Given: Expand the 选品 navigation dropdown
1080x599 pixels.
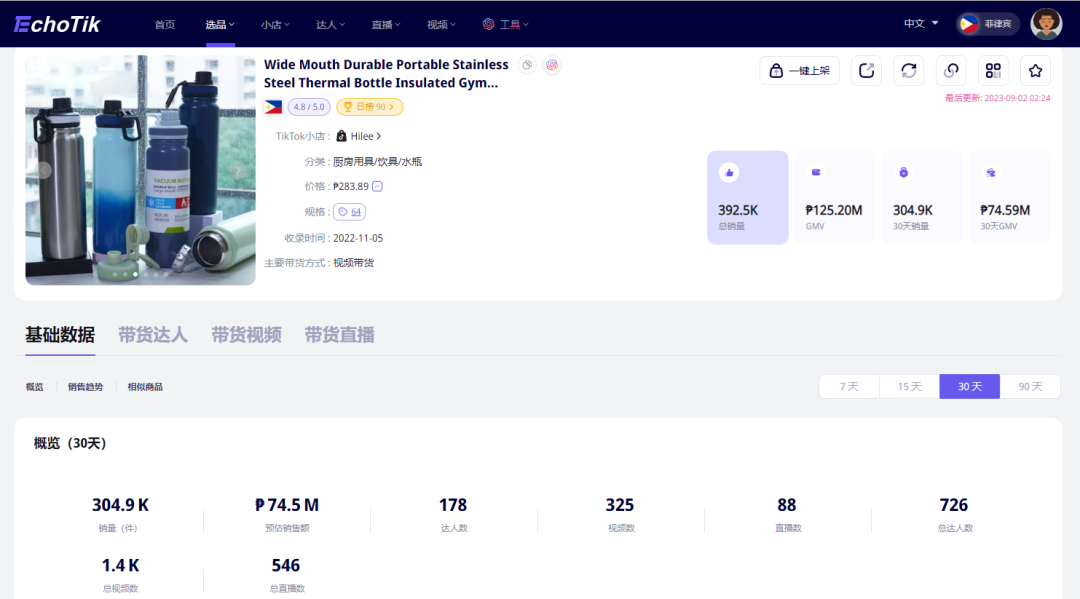Looking at the screenshot, I should (220, 24).
